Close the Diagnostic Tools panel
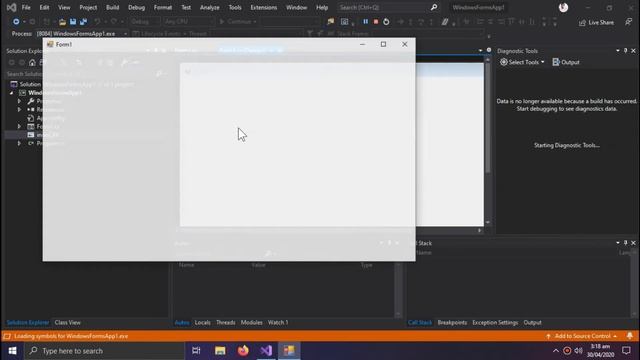 pos(633,51)
